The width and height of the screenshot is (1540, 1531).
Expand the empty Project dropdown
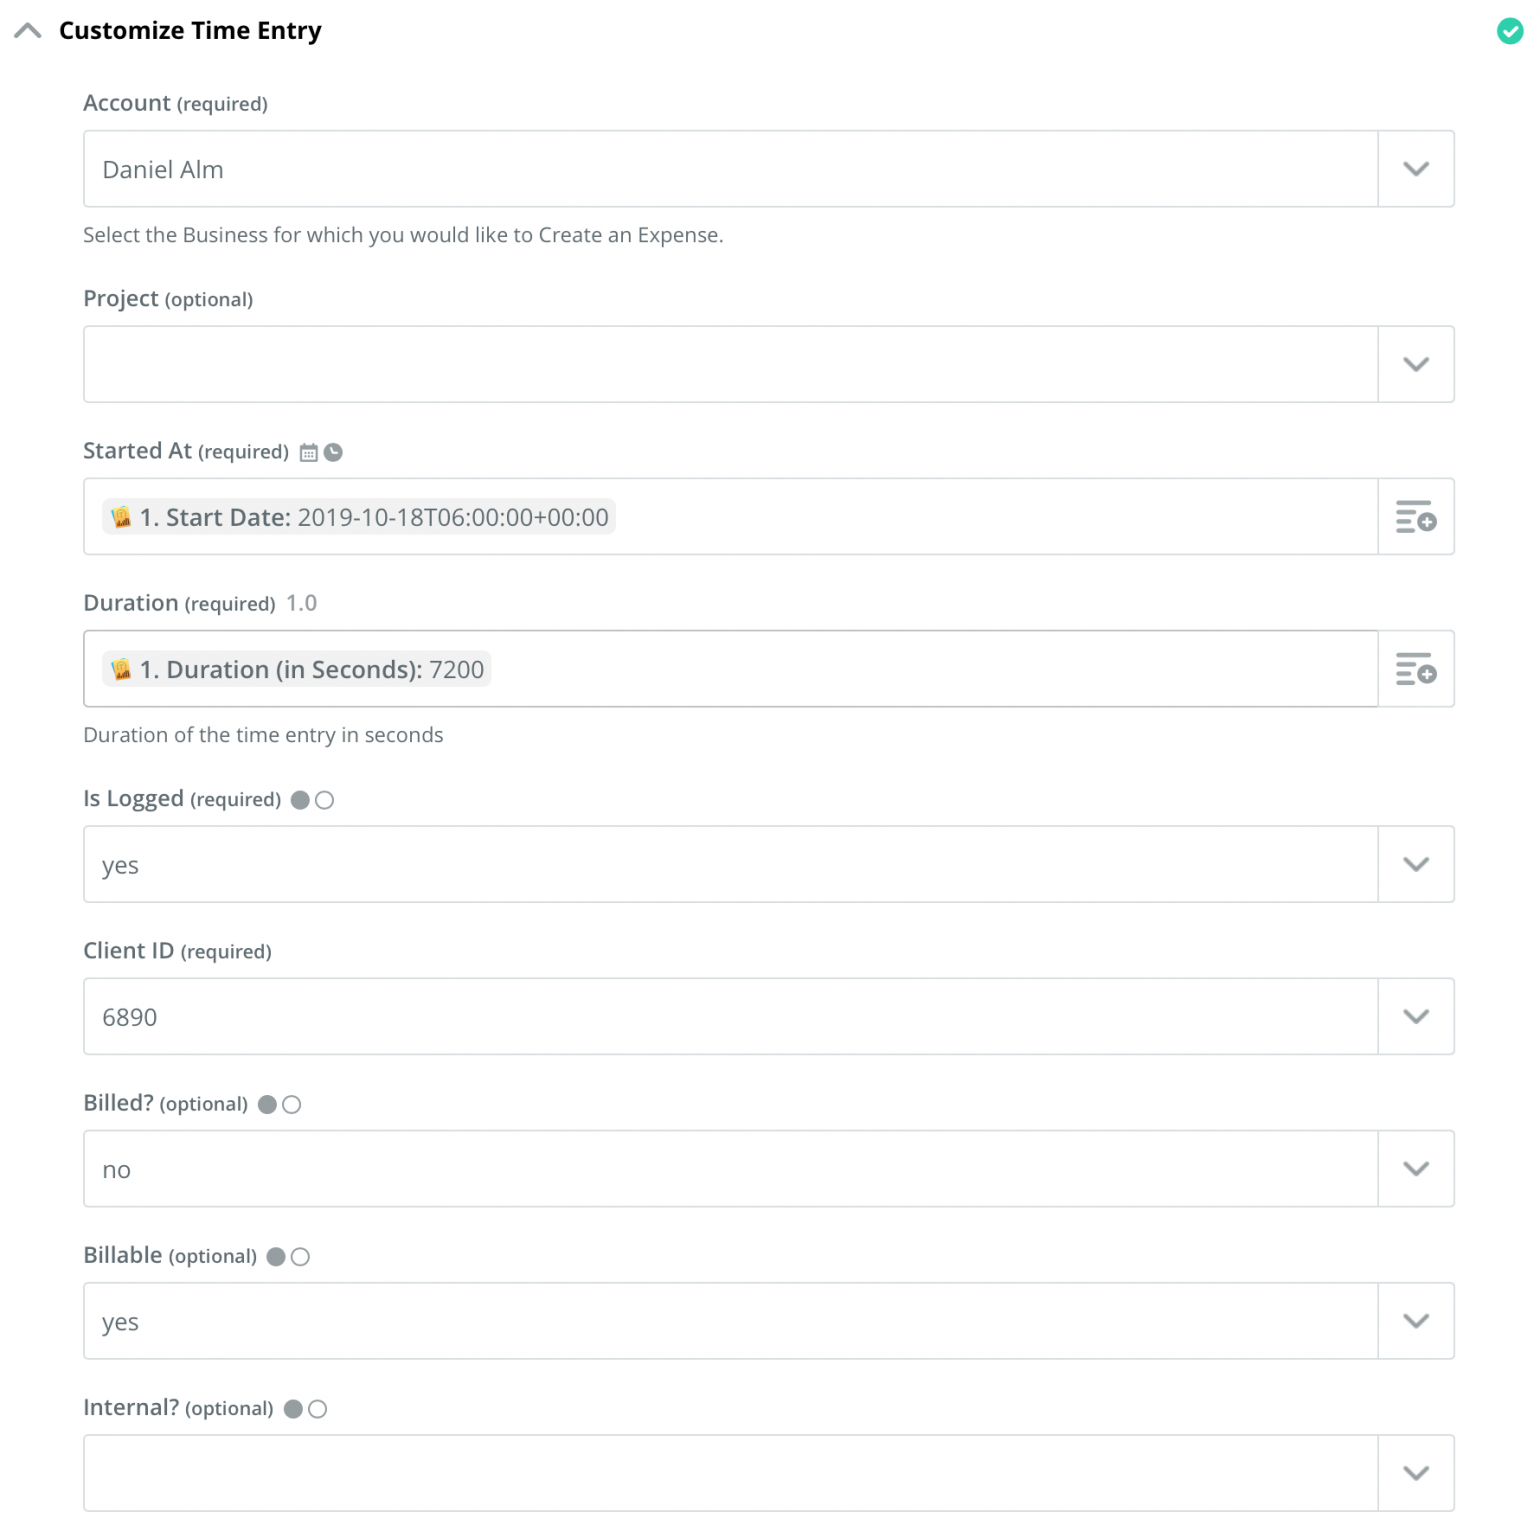click(1415, 364)
